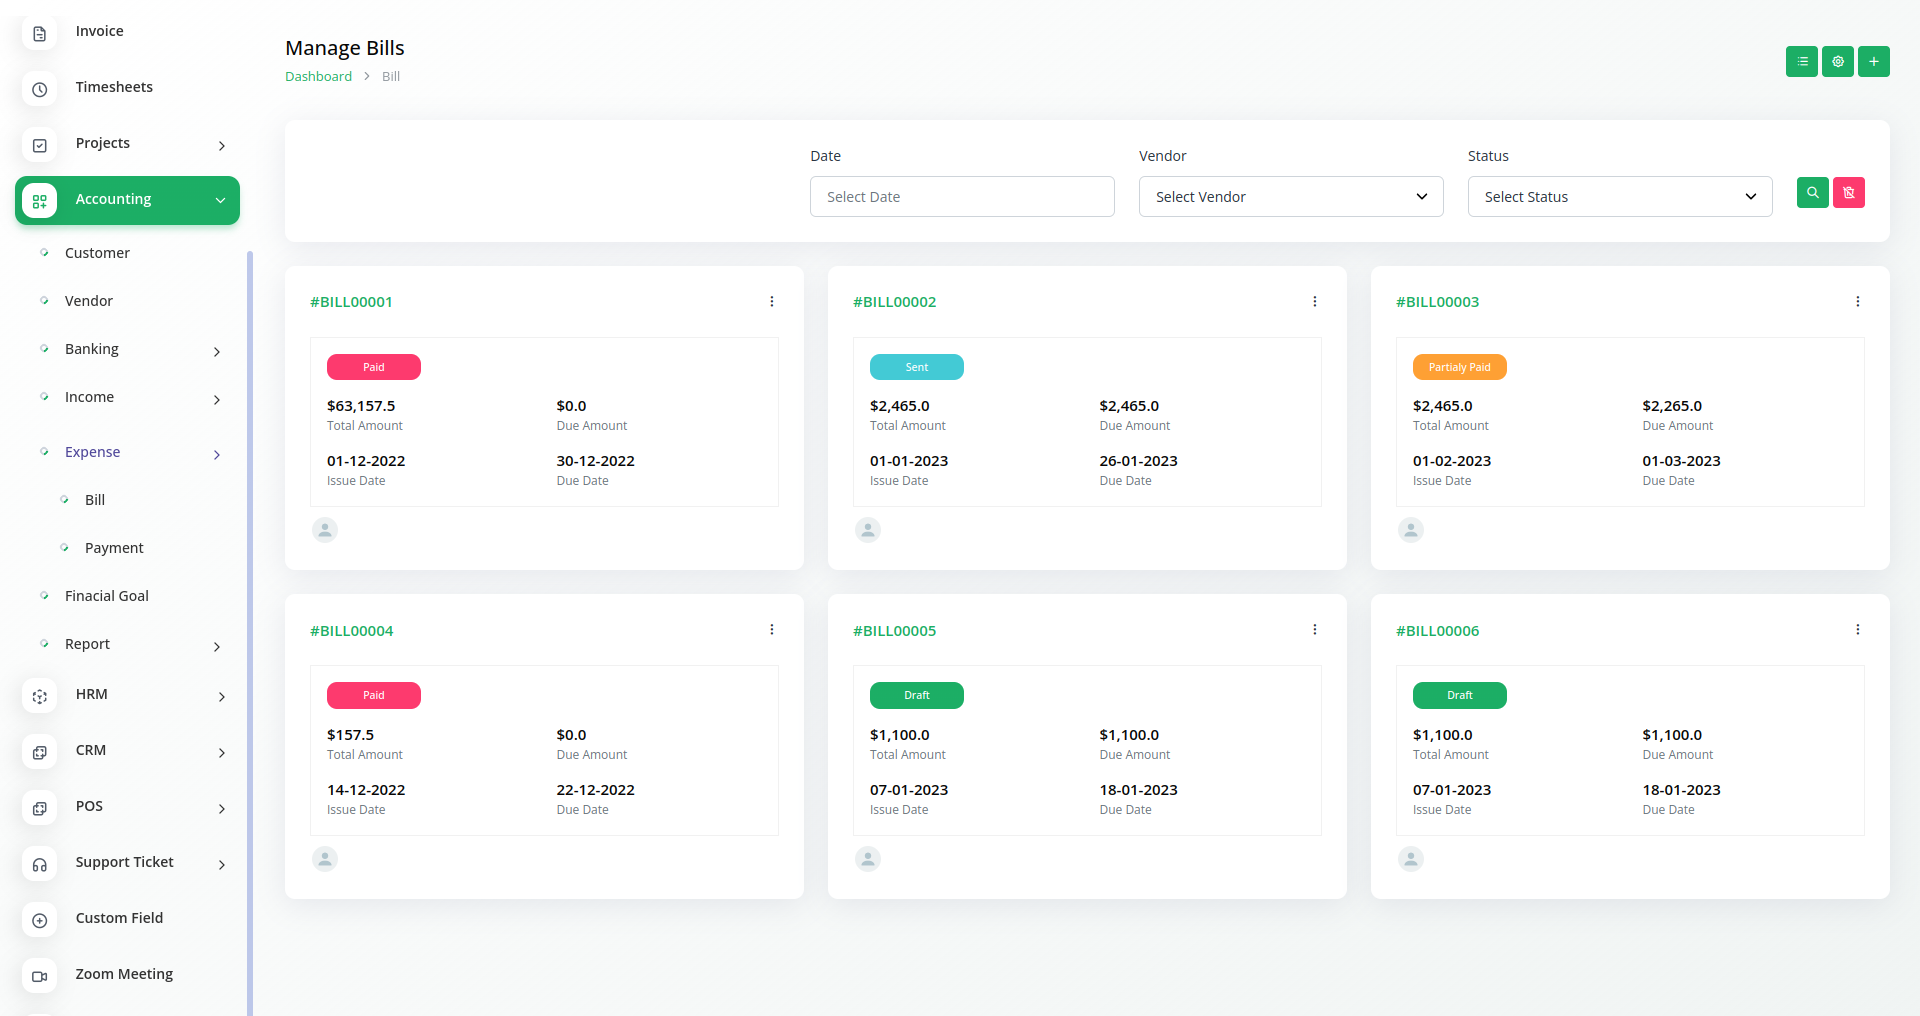Switch to list view using top-right icon

pyautogui.click(x=1801, y=62)
